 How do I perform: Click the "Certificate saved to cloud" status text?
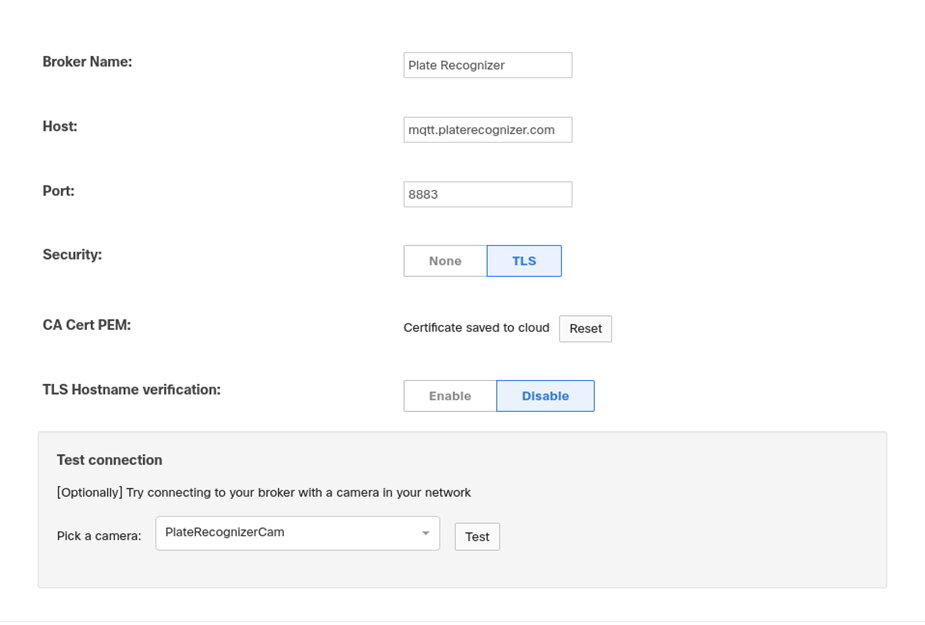(x=476, y=328)
